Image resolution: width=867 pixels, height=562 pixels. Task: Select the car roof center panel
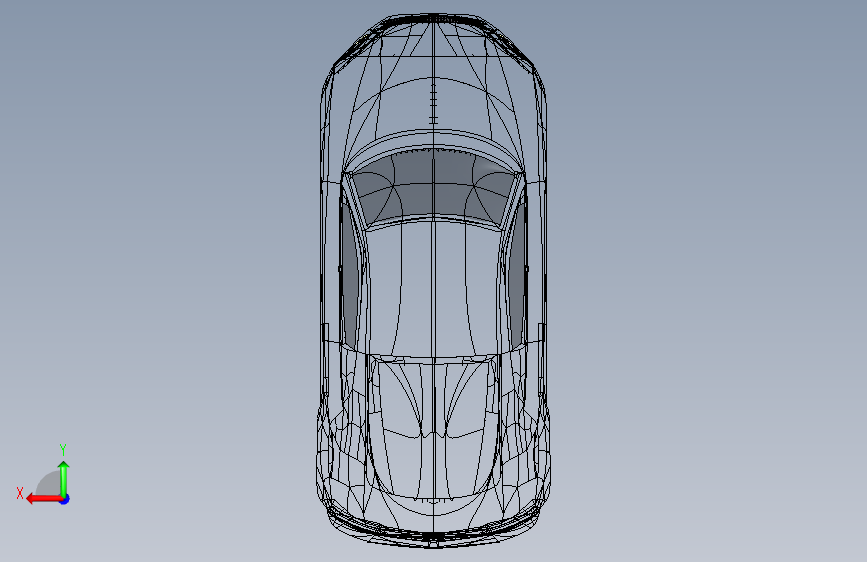433,288
